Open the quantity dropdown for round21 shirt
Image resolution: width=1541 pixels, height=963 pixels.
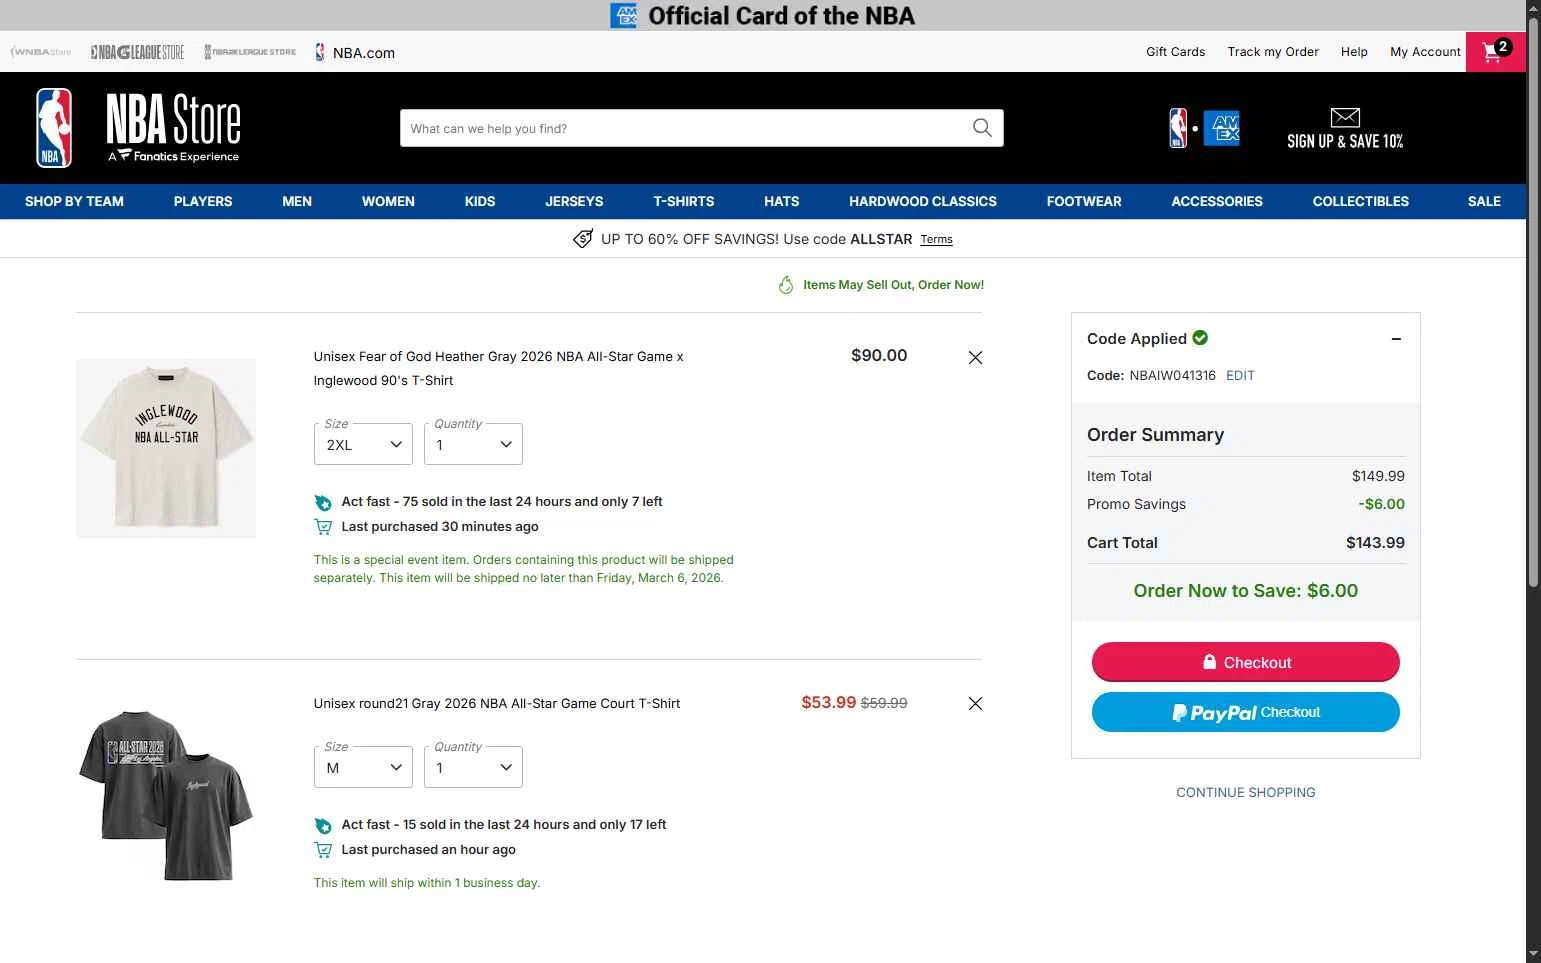pos(473,767)
